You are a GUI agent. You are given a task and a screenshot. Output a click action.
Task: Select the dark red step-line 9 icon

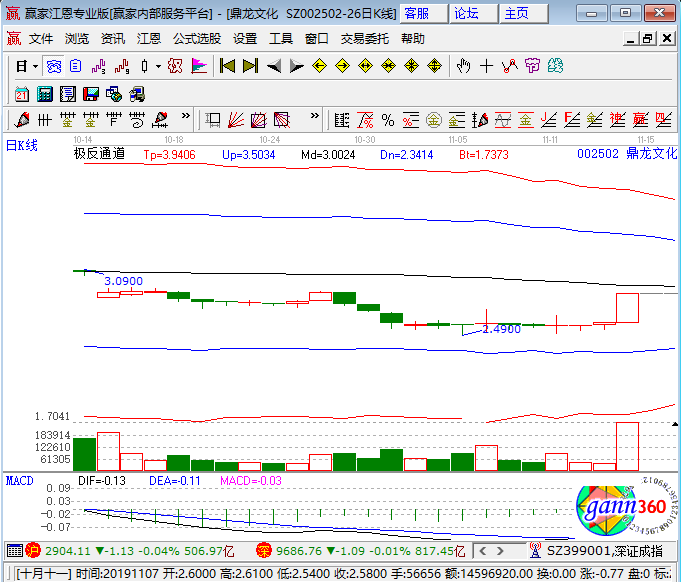pos(122,66)
